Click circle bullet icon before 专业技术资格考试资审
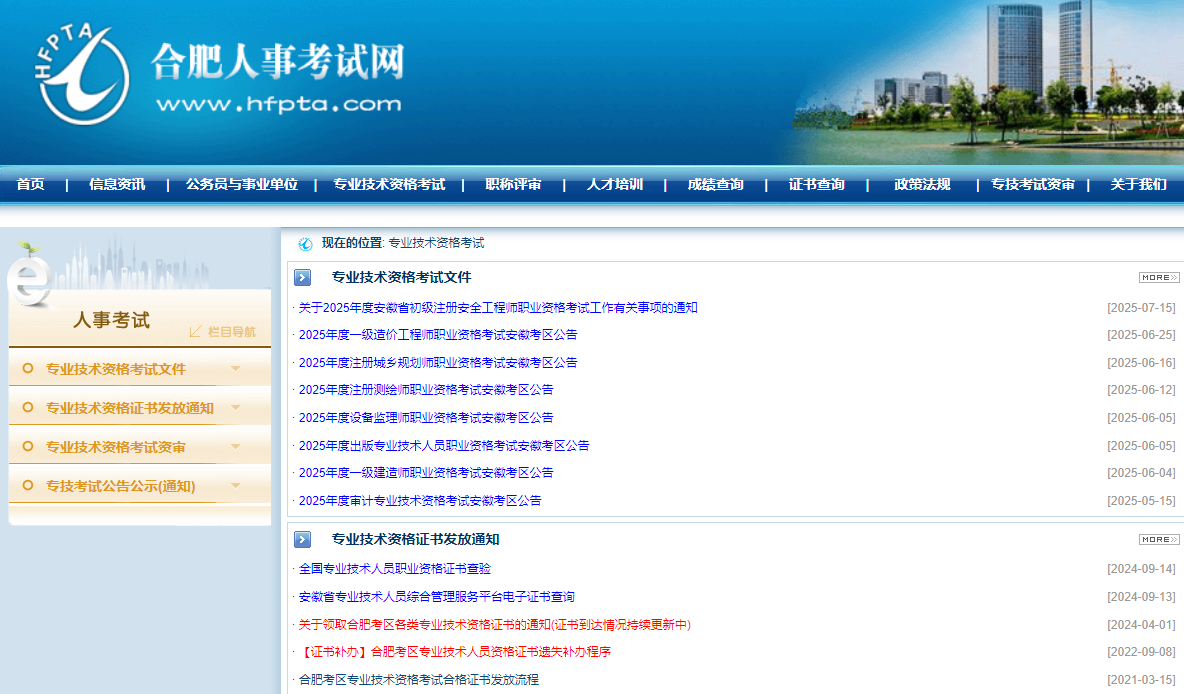Image resolution: width=1184 pixels, height=694 pixels. point(27,447)
